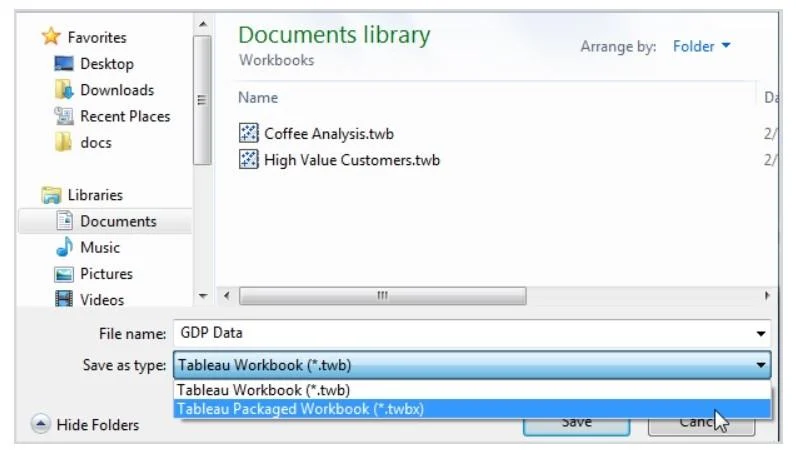Sort files by the Name column header

(x=258, y=97)
